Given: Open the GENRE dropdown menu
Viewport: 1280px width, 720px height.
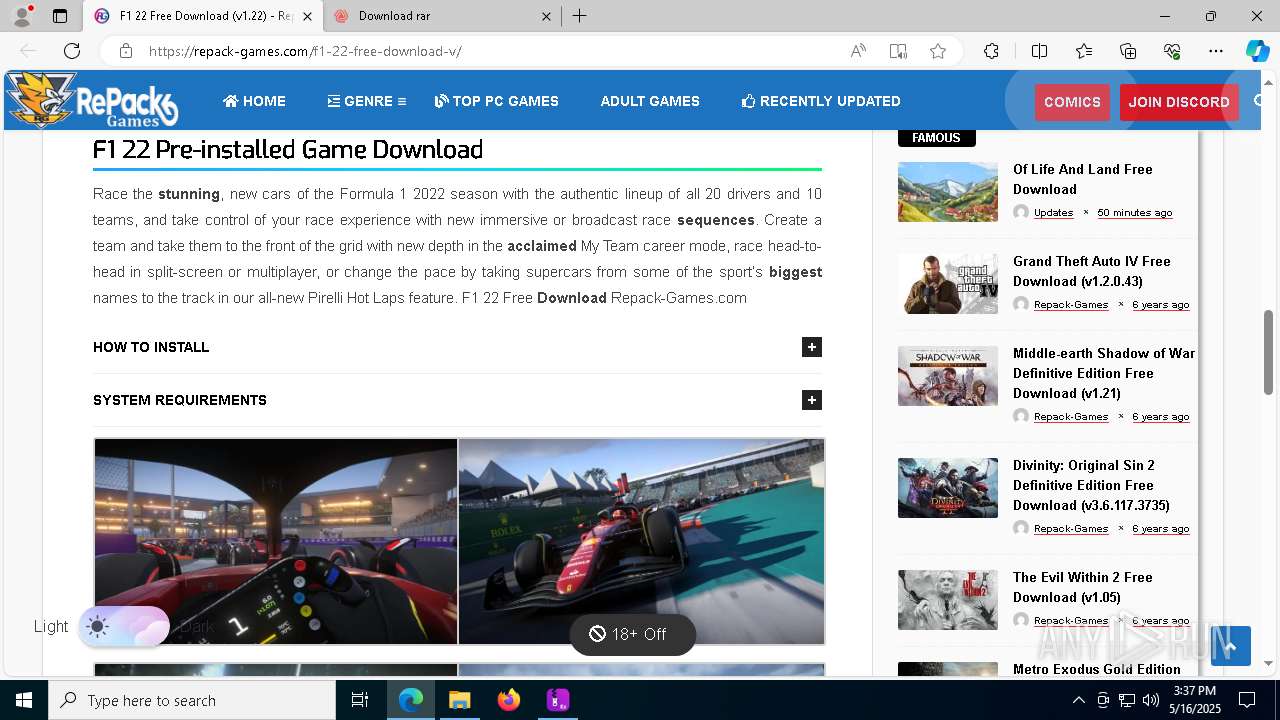Looking at the screenshot, I should (x=366, y=101).
